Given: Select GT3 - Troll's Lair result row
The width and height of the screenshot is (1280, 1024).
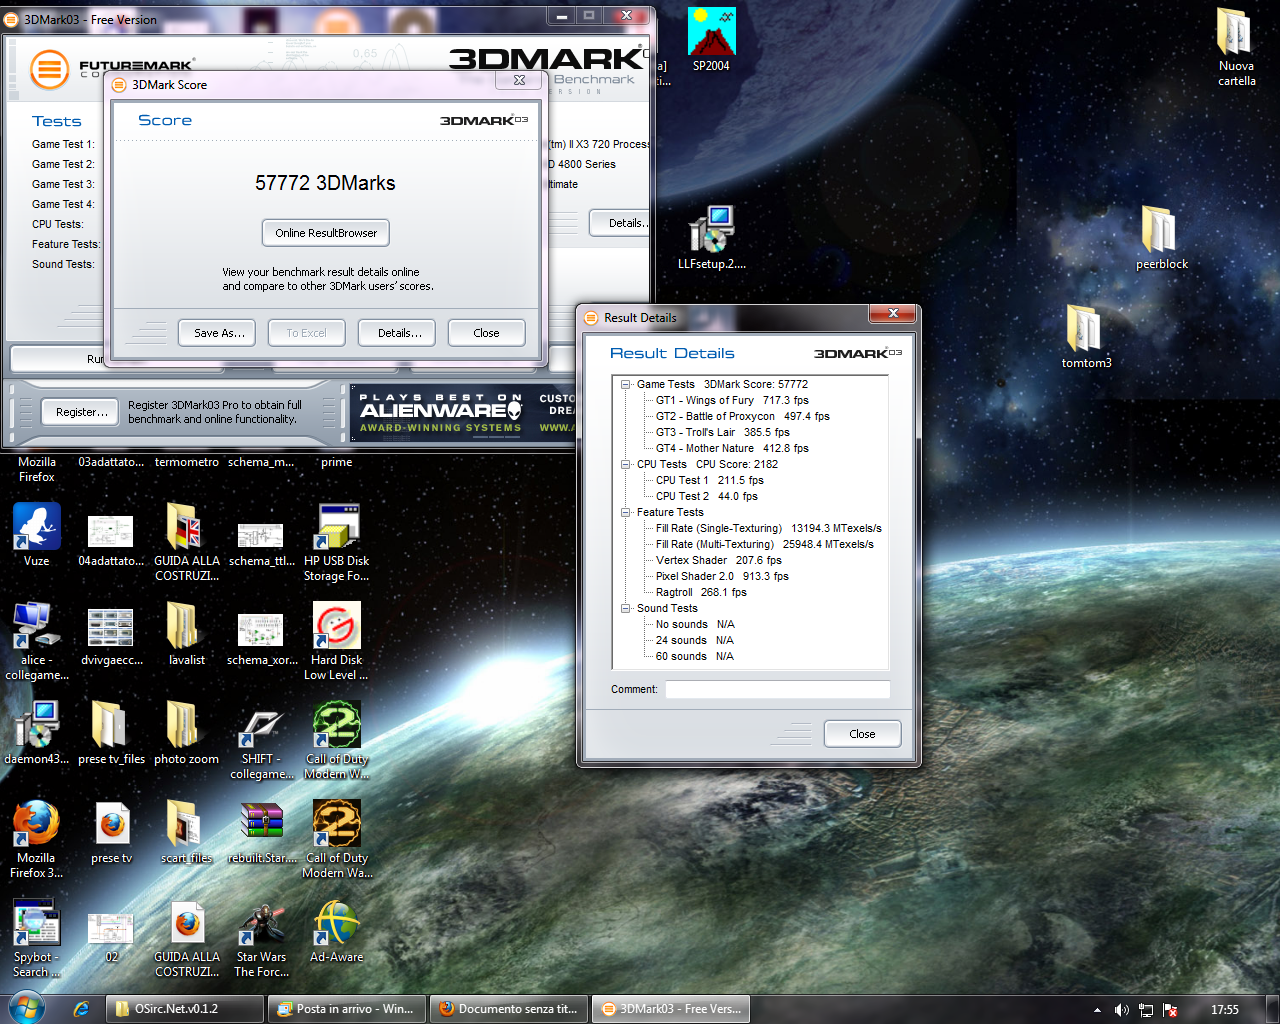Looking at the screenshot, I should pyautogui.click(x=722, y=432).
